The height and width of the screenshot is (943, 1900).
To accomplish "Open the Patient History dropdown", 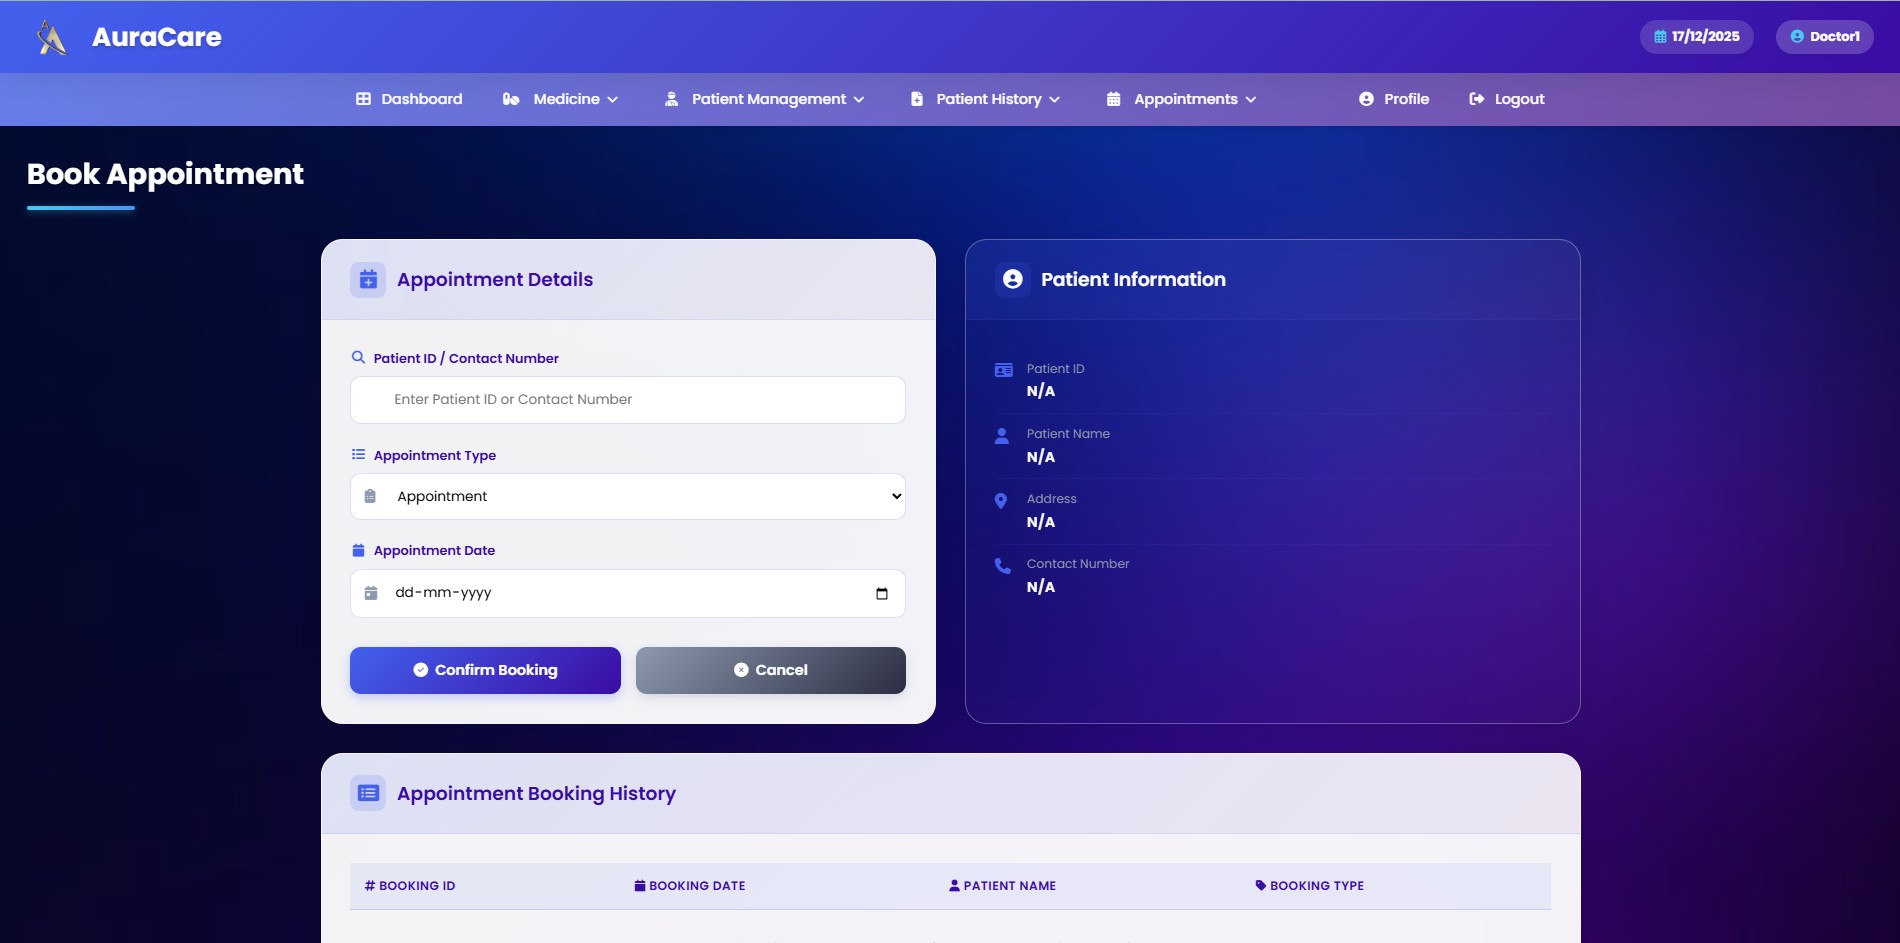I will click(986, 99).
